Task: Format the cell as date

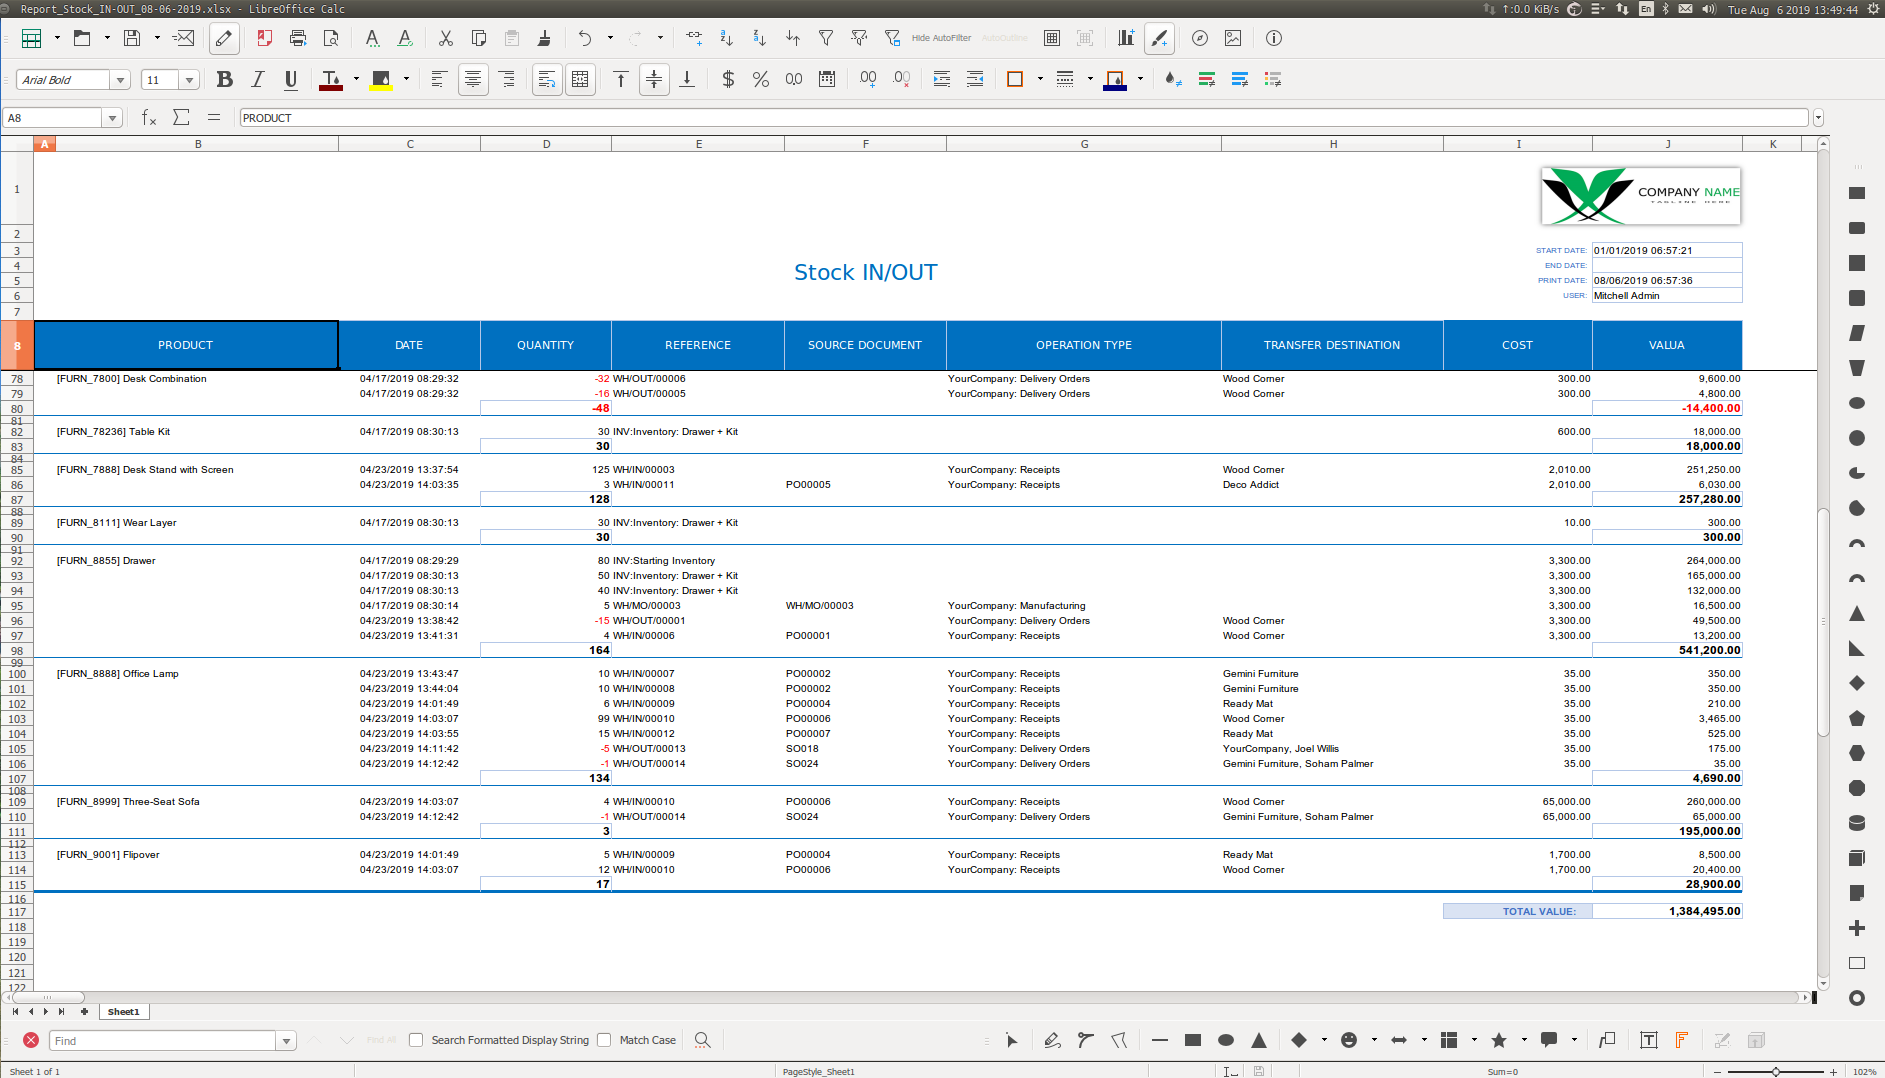Action: tap(827, 79)
